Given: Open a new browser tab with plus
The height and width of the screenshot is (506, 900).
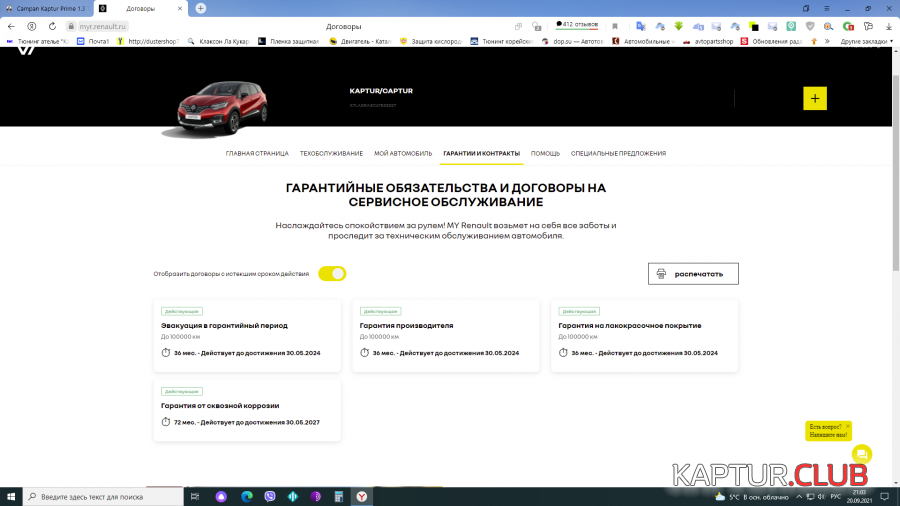Looking at the screenshot, I should point(200,8).
